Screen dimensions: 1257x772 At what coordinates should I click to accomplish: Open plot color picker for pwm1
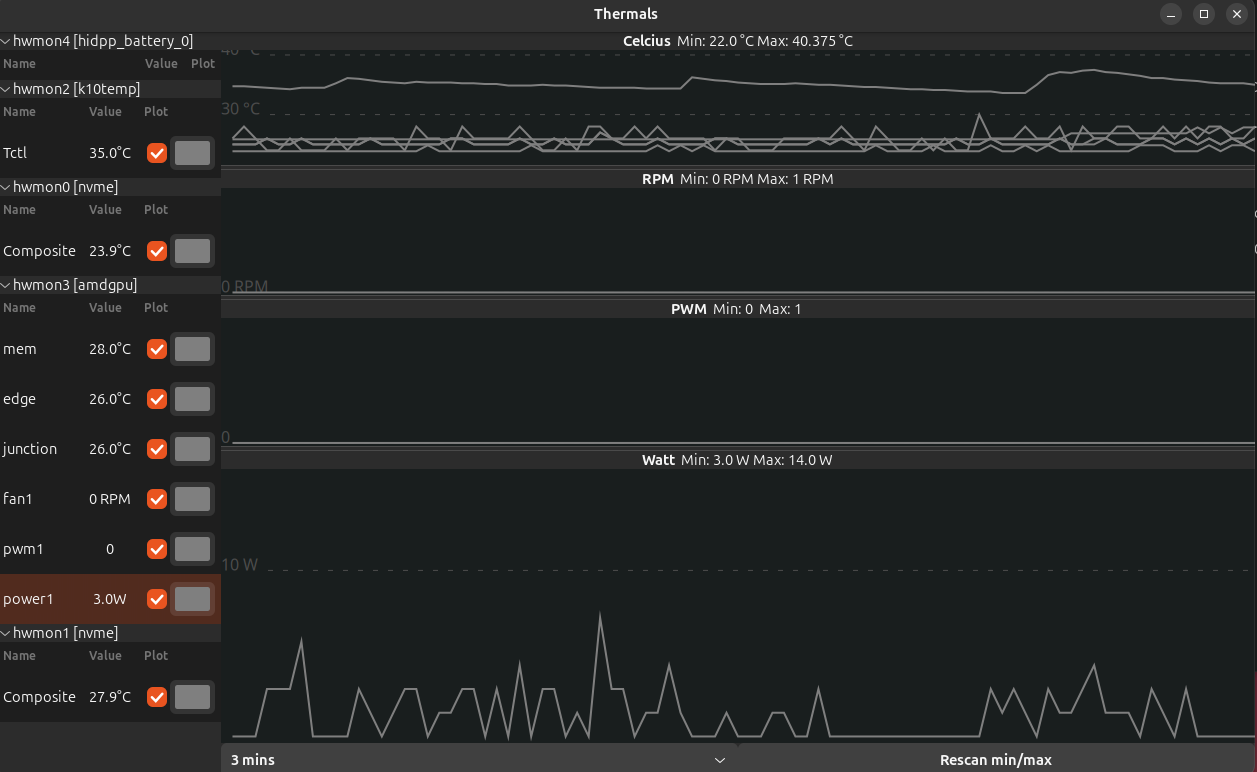point(192,549)
